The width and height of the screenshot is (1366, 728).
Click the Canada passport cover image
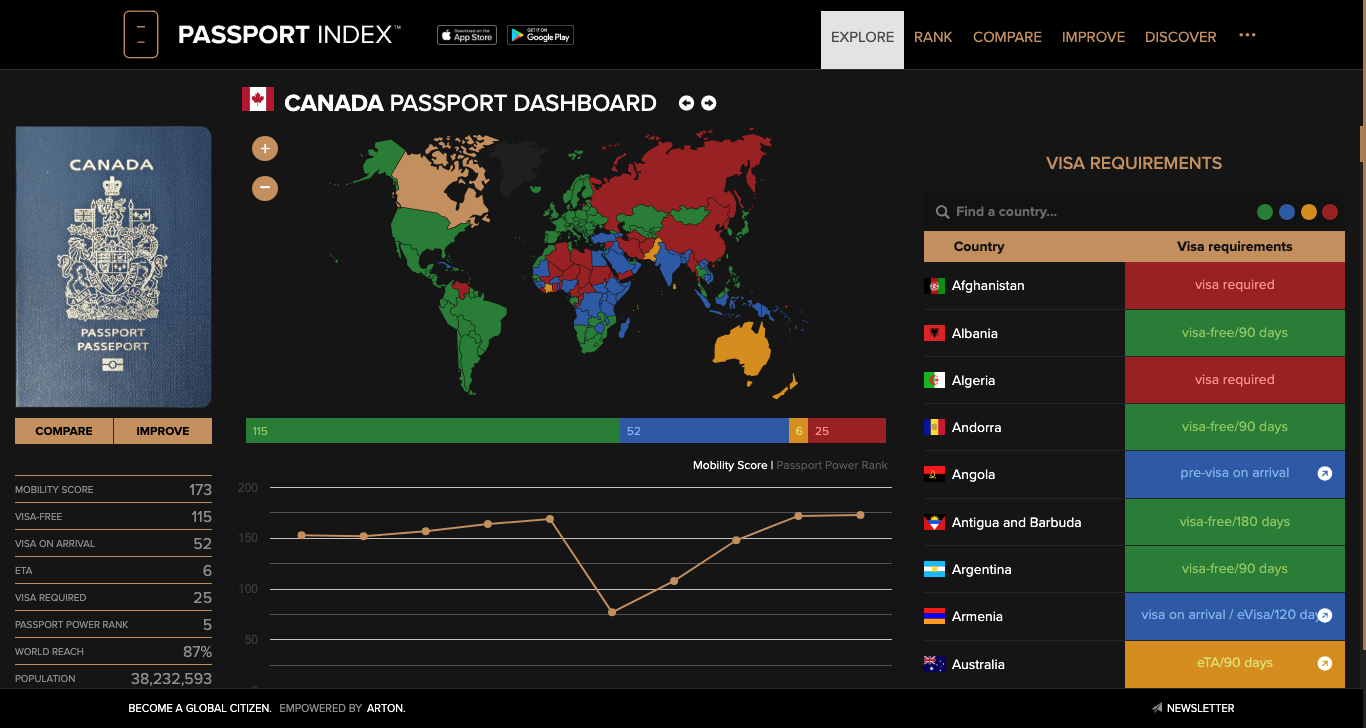113,267
